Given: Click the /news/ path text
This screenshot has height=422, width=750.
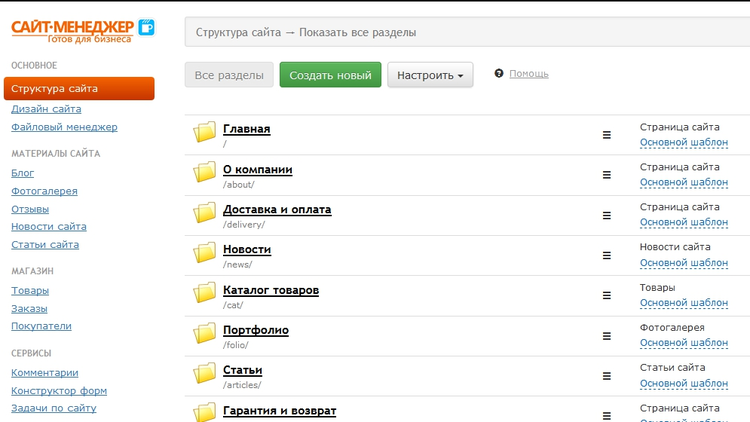Looking at the screenshot, I should pyautogui.click(x=237, y=265).
